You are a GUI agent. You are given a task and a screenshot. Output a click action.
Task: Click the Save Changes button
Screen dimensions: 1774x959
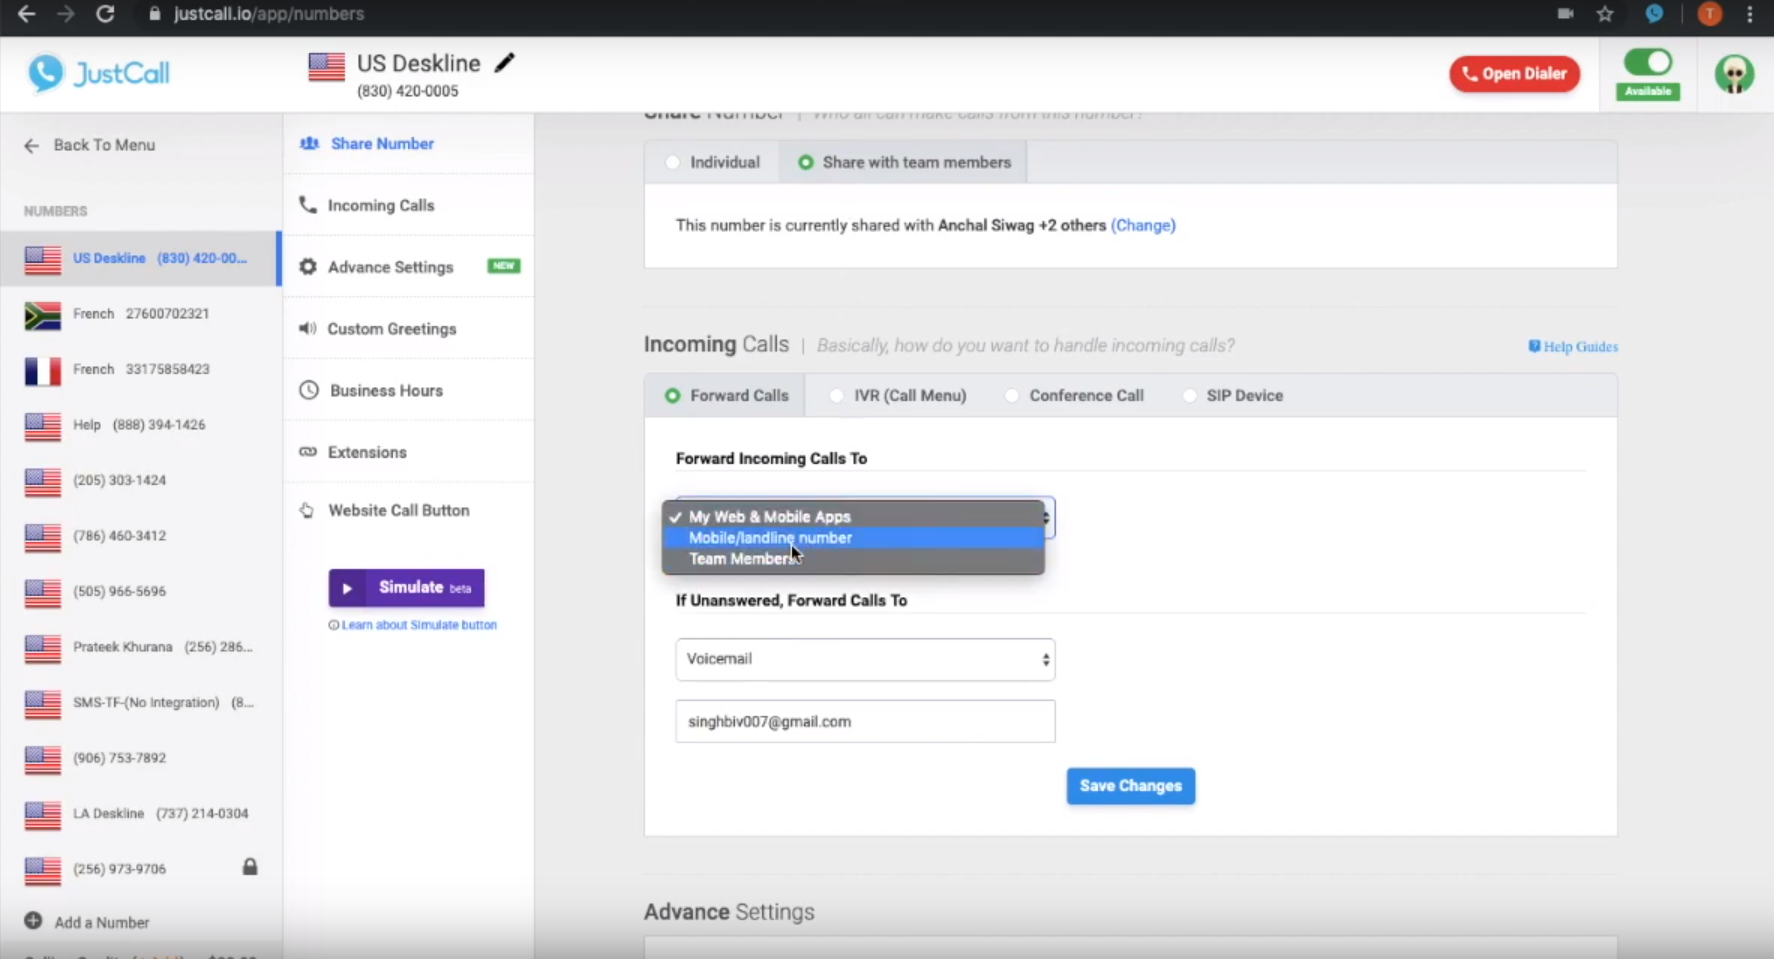click(1130, 786)
